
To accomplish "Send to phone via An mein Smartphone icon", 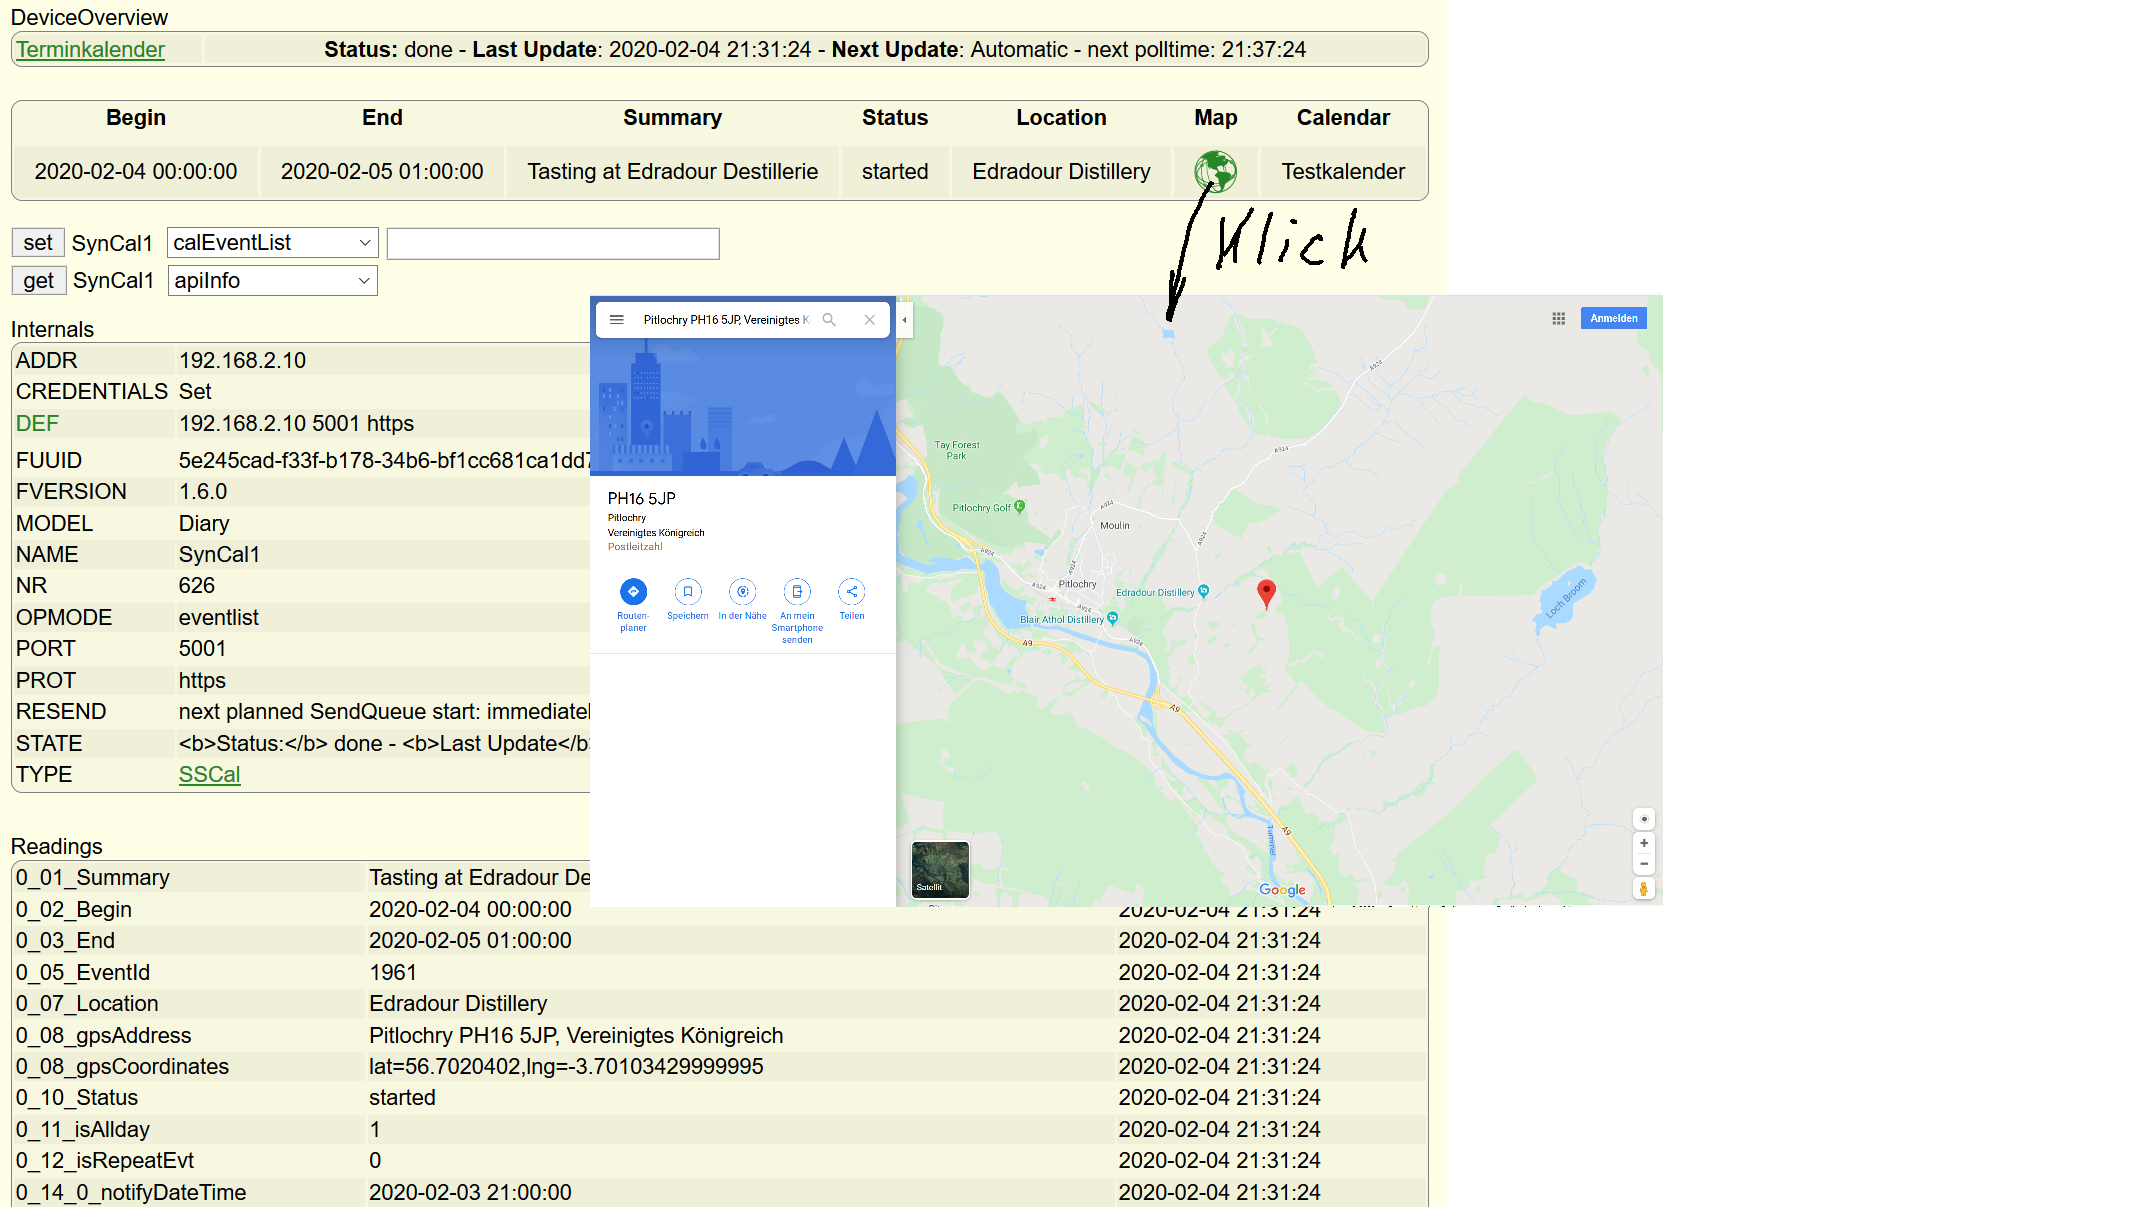I will coord(797,591).
